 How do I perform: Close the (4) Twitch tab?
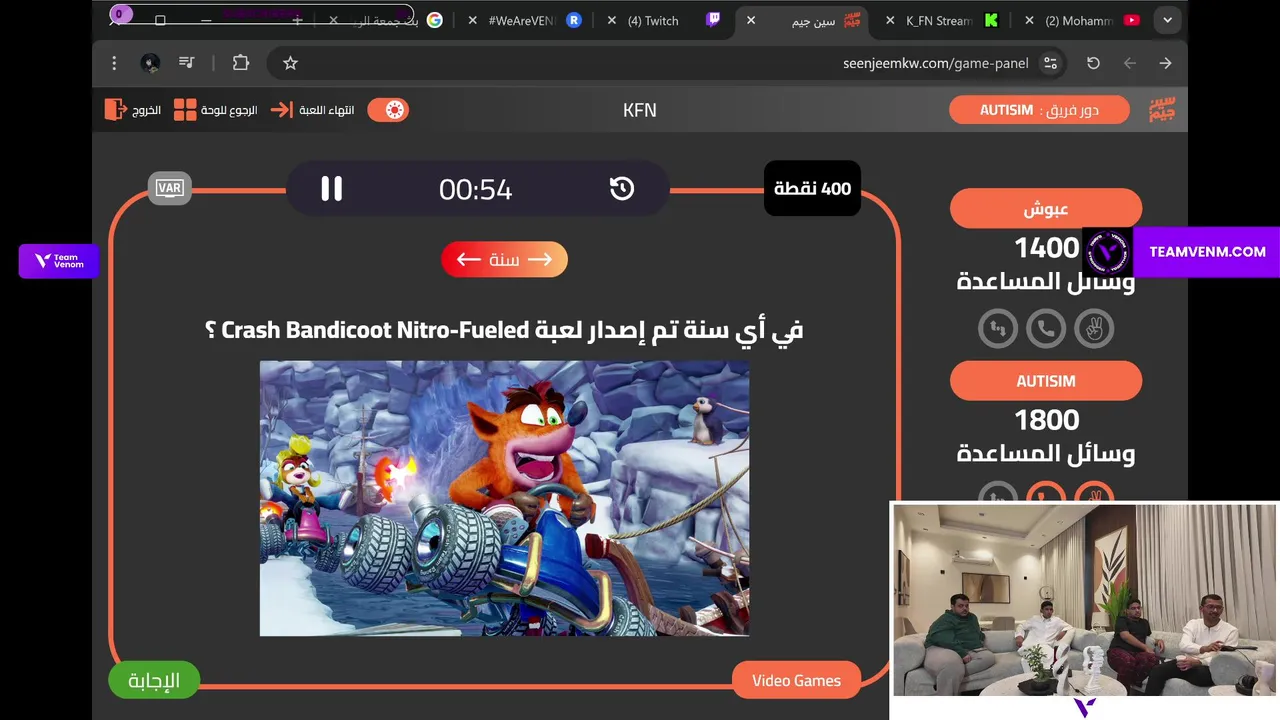[x=612, y=20]
